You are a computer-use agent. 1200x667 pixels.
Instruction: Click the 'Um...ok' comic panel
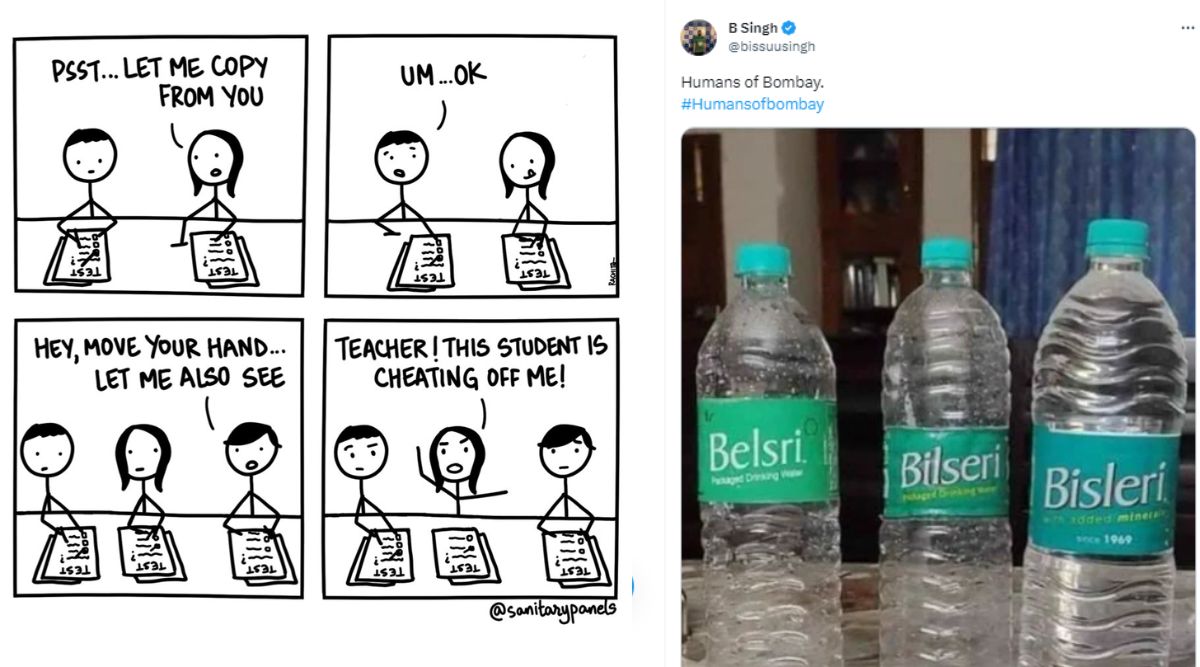click(471, 166)
